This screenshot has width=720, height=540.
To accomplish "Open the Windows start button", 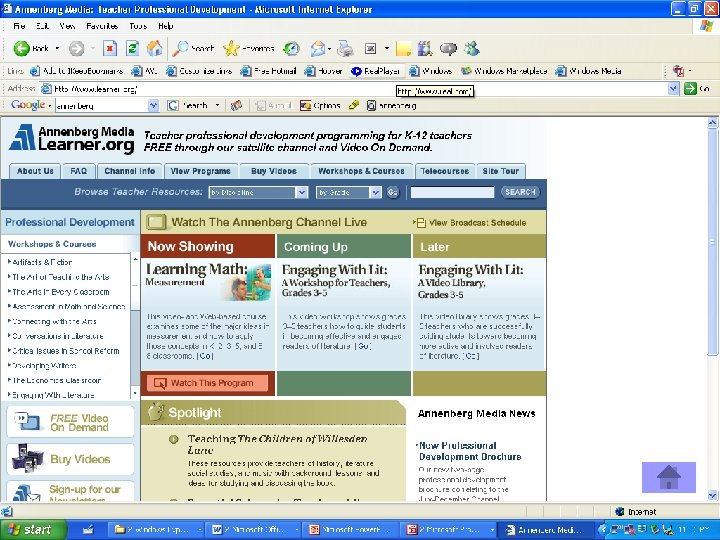I will [32, 530].
